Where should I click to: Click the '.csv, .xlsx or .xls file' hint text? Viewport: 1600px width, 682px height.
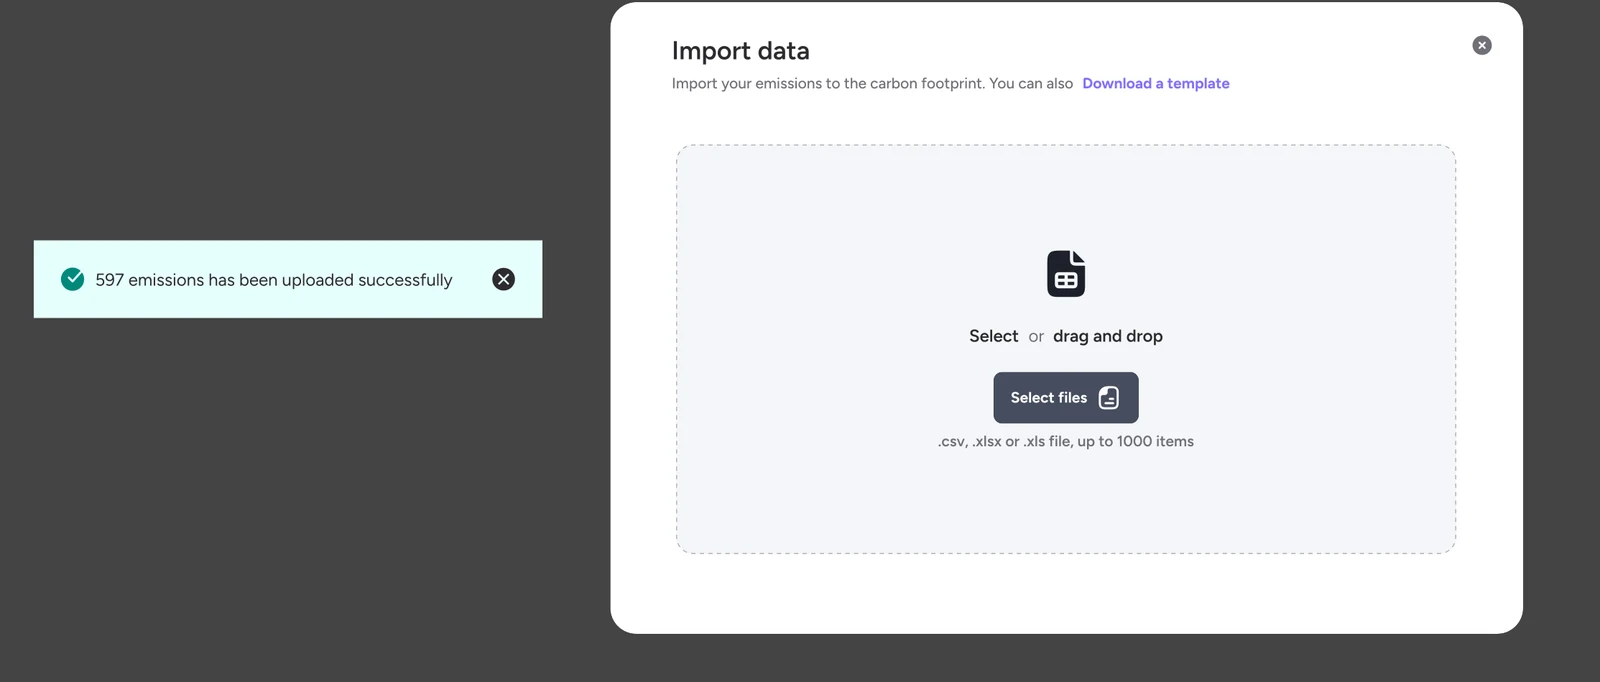[1066, 441]
